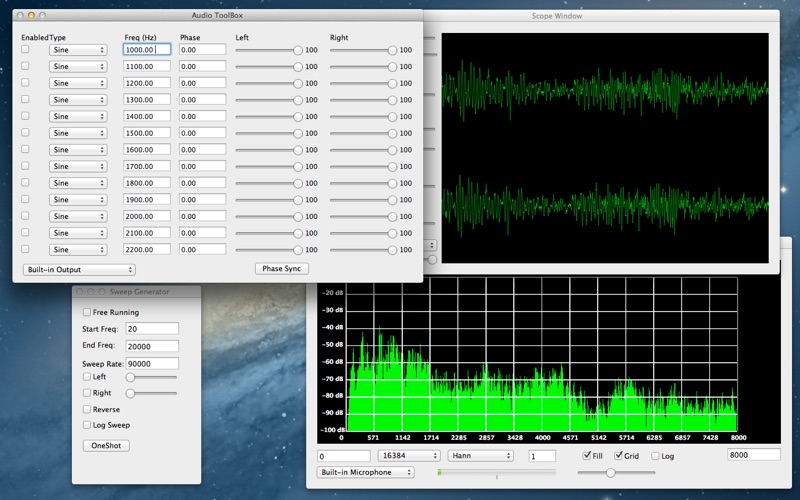Image resolution: width=800 pixels, height=500 pixels.
Task: Click the Sweep Generator Left channel slider
Action: [131, 377]
